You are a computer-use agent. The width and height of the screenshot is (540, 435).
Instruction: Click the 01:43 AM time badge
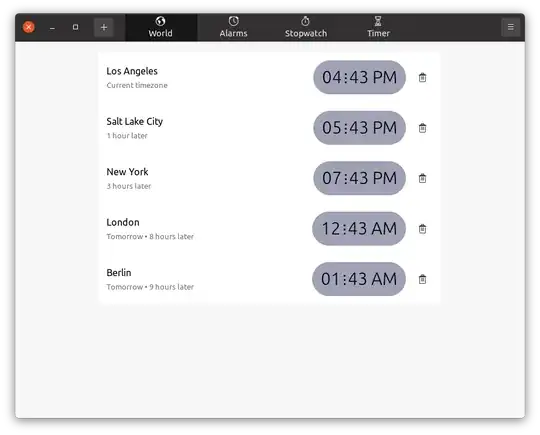[359, 279]
